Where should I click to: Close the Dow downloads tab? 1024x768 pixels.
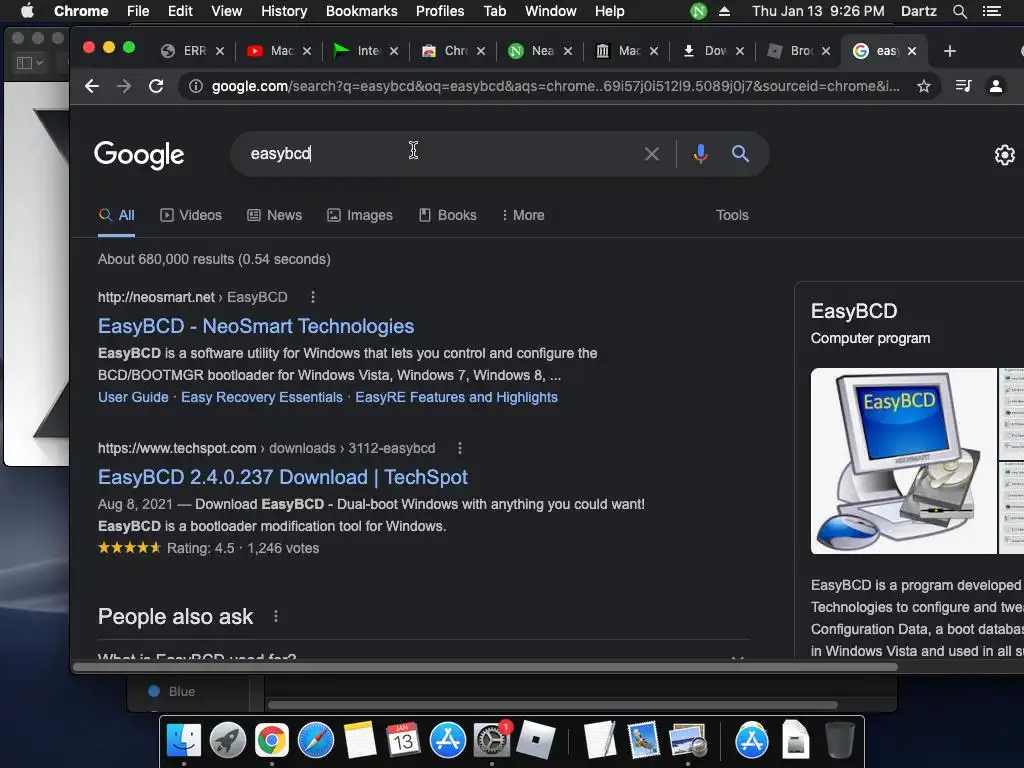(x=739, y=51)
